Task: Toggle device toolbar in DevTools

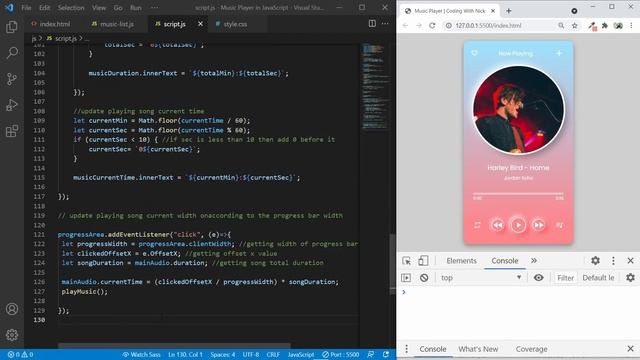Action: point(423,260)
